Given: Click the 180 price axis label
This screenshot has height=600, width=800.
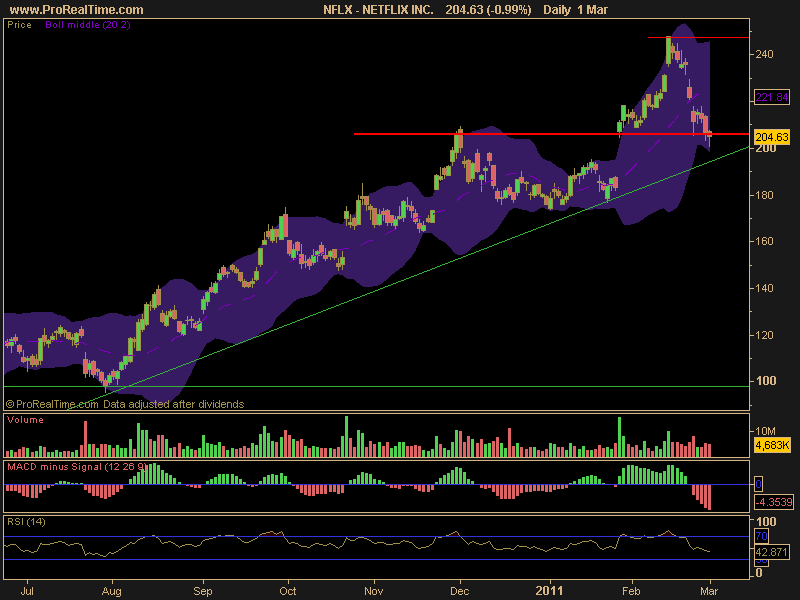Looking at the screenshot, I should pyautogui.click(x=765, y=195).
